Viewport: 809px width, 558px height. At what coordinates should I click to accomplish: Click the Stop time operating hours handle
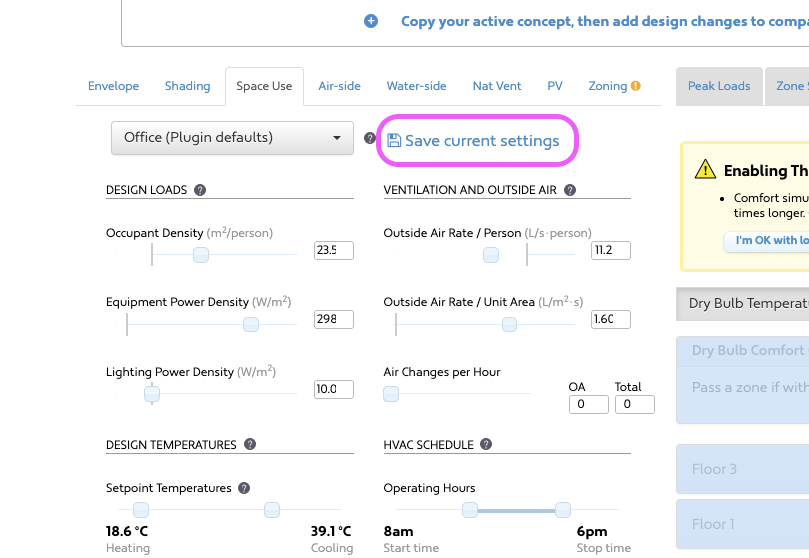[x=563, y=510]
